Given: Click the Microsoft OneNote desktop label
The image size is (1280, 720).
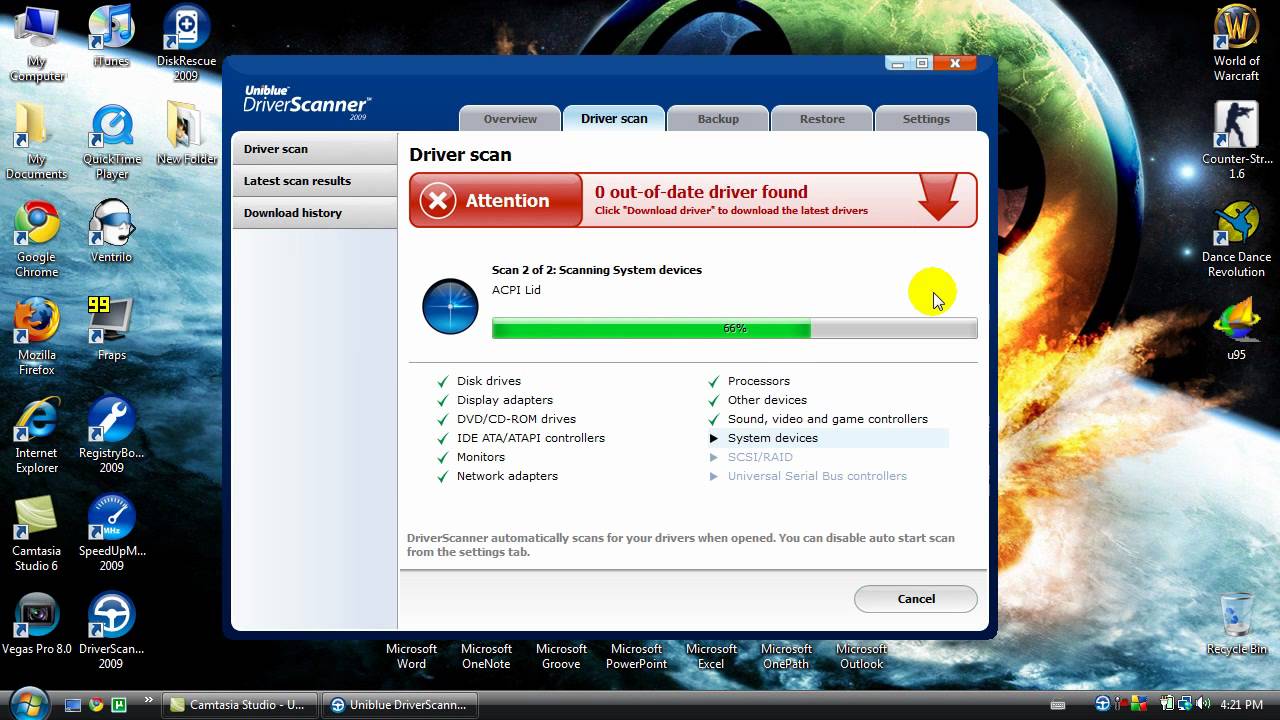Looking at the screenshot, I should coord(486,656).
